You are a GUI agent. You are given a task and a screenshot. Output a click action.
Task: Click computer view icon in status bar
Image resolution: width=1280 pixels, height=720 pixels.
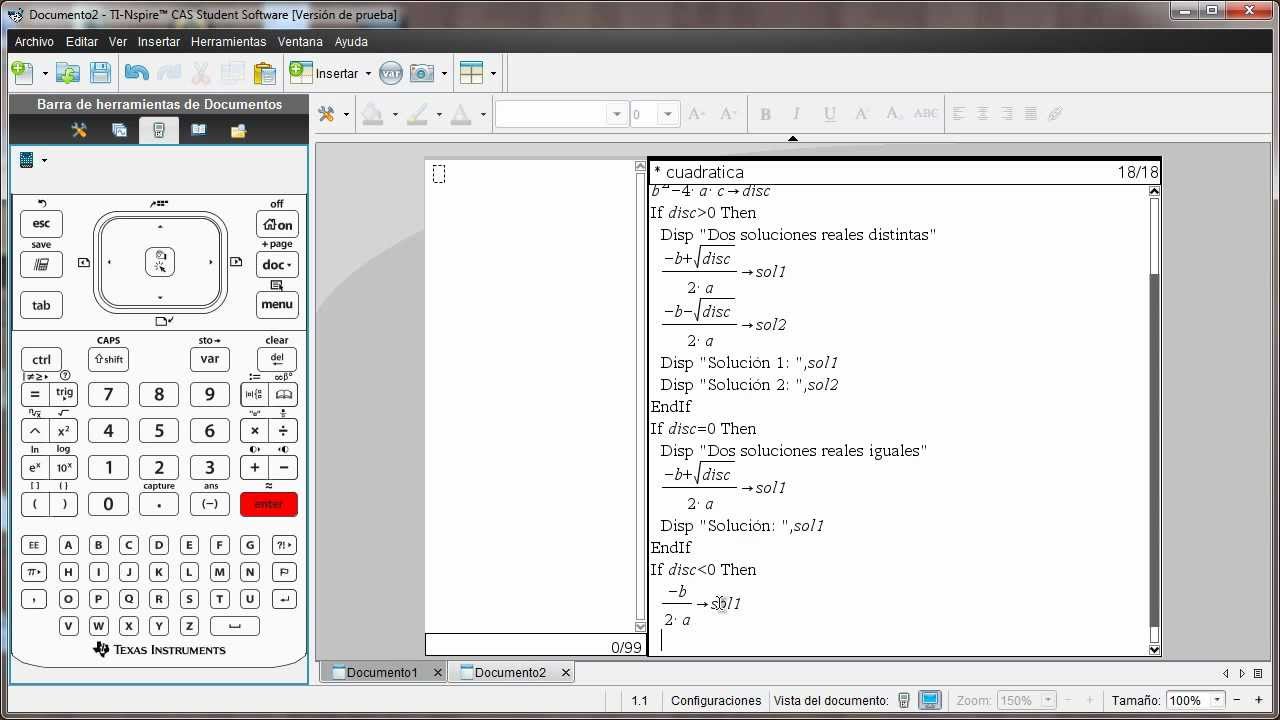pos(929,701)
